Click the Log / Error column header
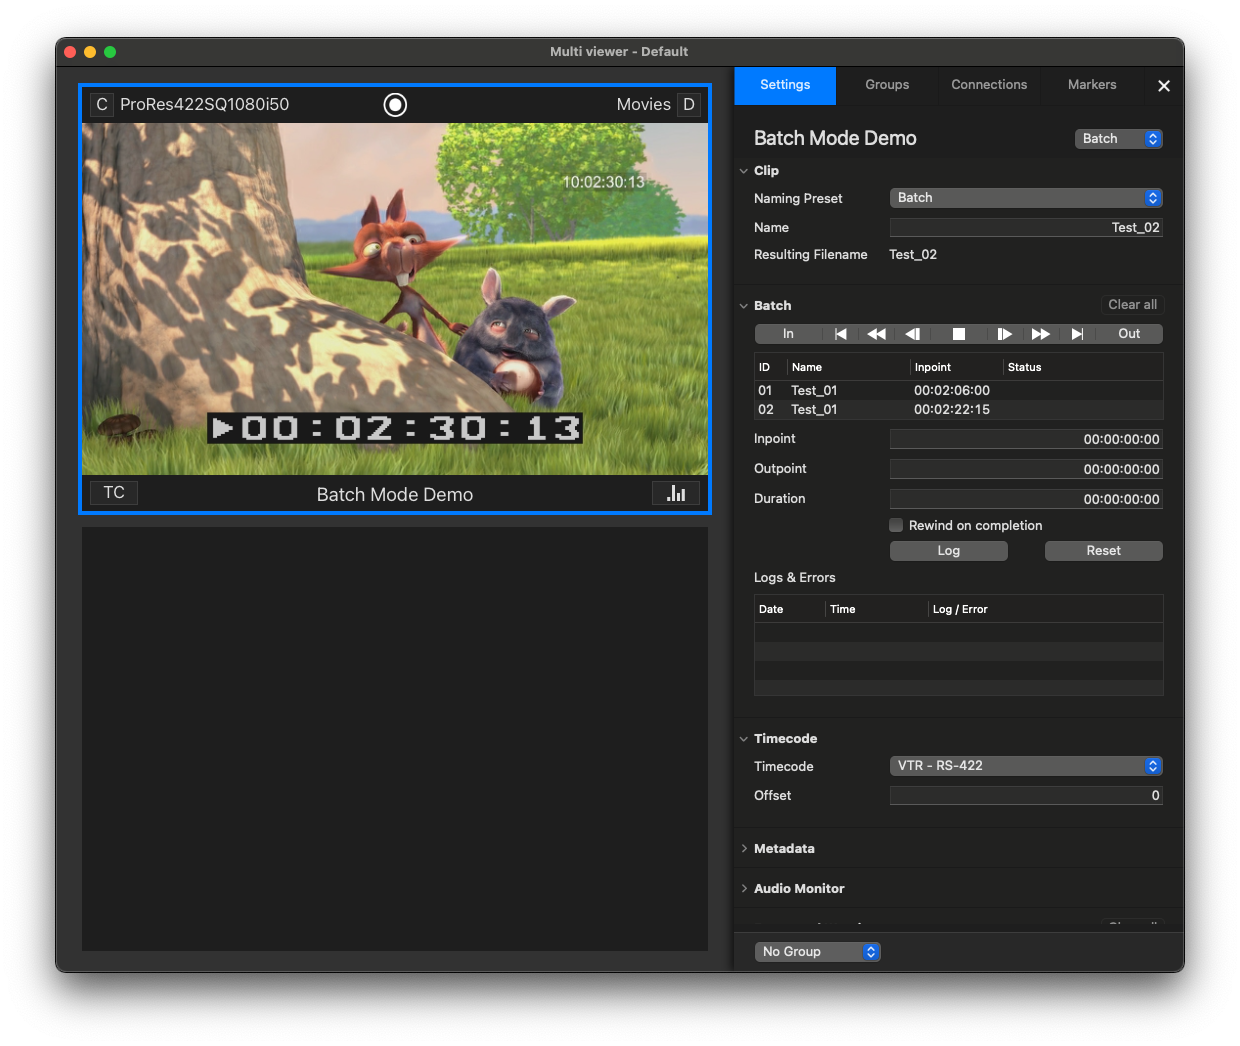The image size is (1240, 1046). (x=1046, y=609)
